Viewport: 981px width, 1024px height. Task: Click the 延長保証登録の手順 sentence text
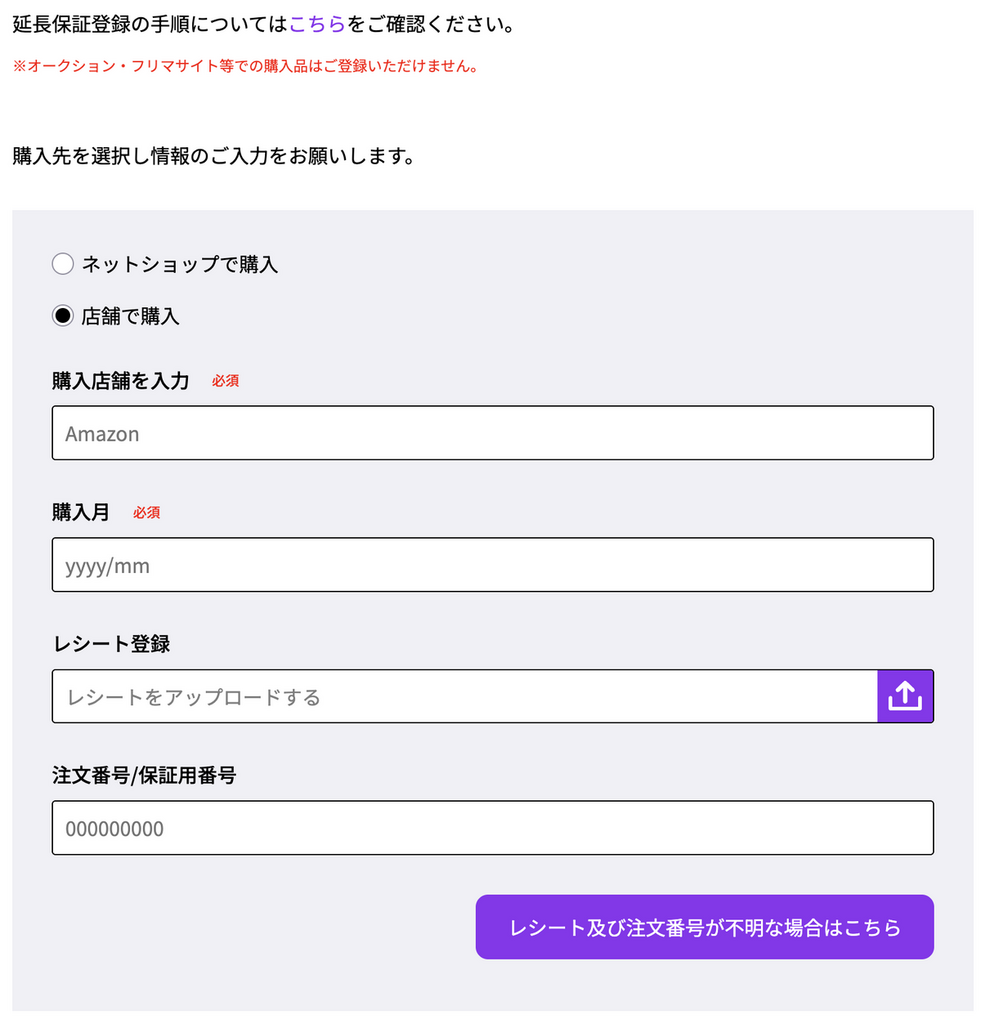click(x=150, y=24)
